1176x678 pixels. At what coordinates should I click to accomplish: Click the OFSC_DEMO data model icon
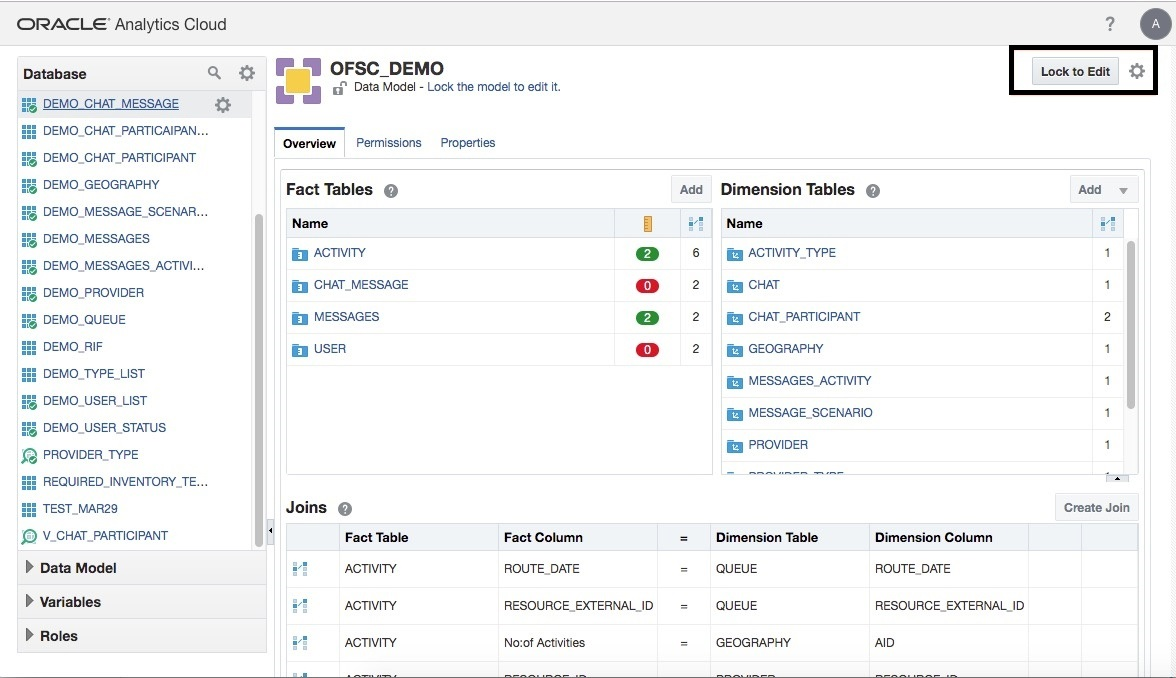298,80
